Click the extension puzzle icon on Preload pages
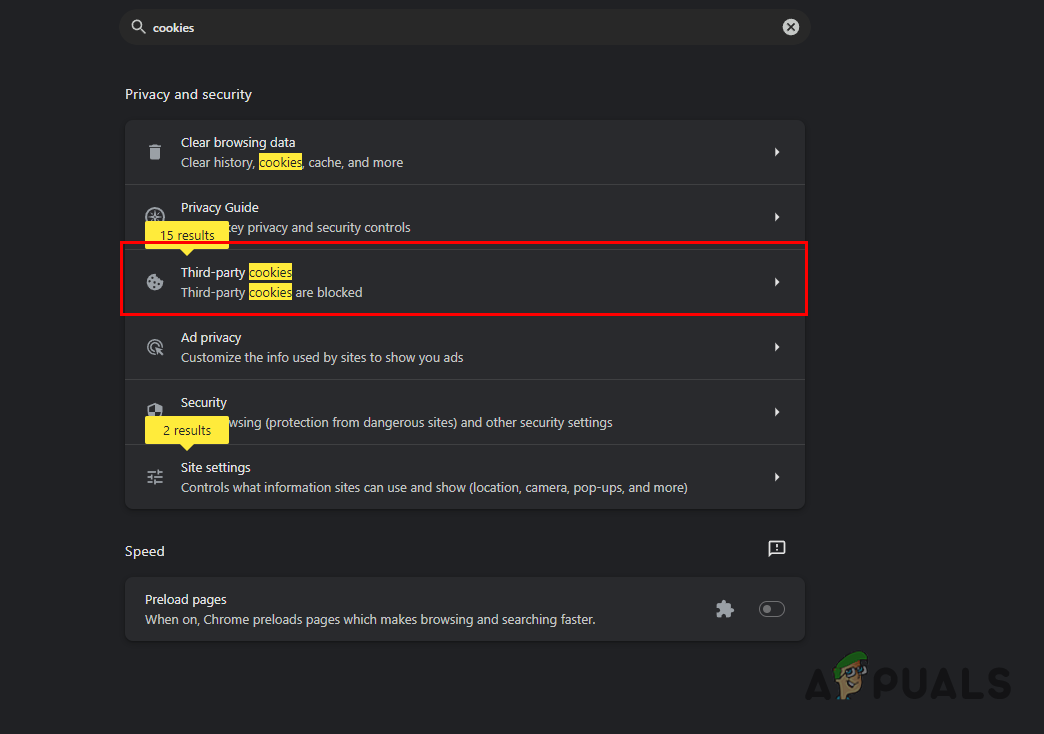The width and height of the screenshot is (1044, 734). 724,609
